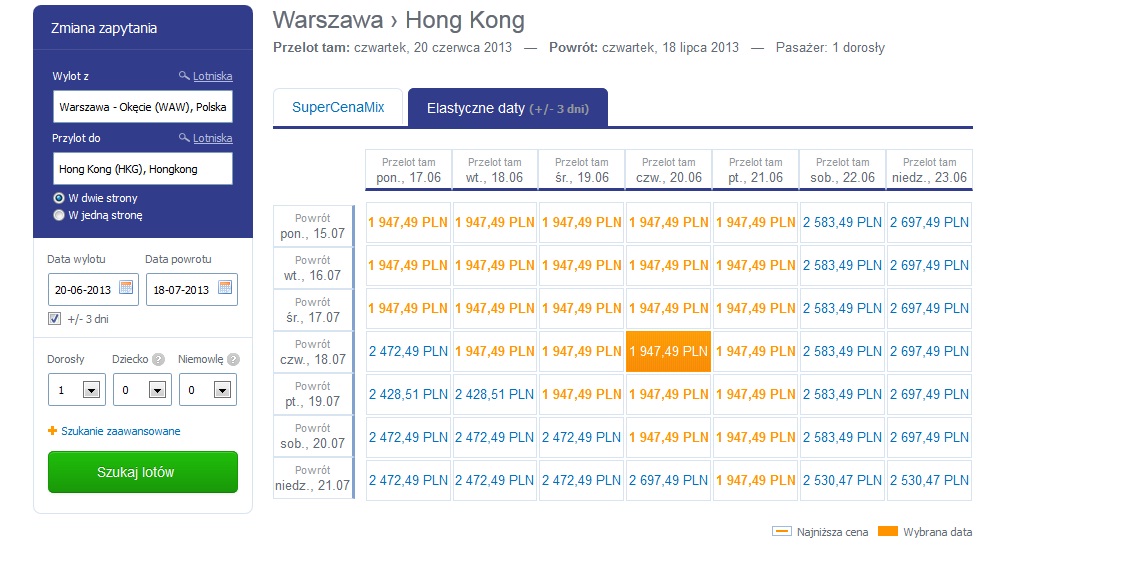Choose 1 947,49 PLN for 18.06, return 16.07
The width and height of the screenshot is (1121, 568).
(495, 265)
